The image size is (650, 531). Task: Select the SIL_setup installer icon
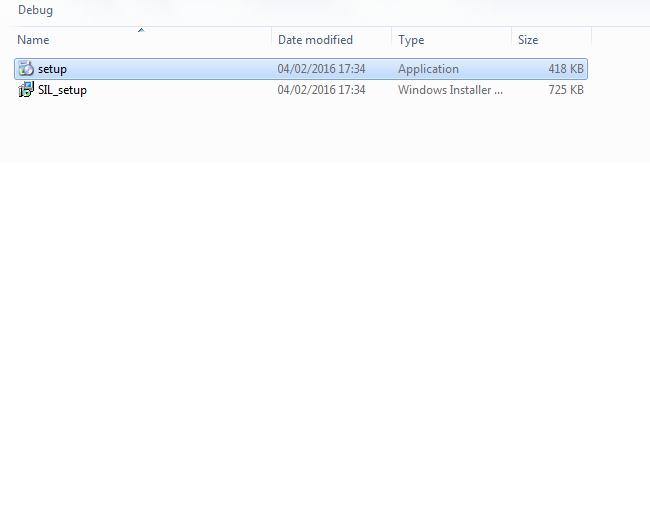[x=26, y=90]
